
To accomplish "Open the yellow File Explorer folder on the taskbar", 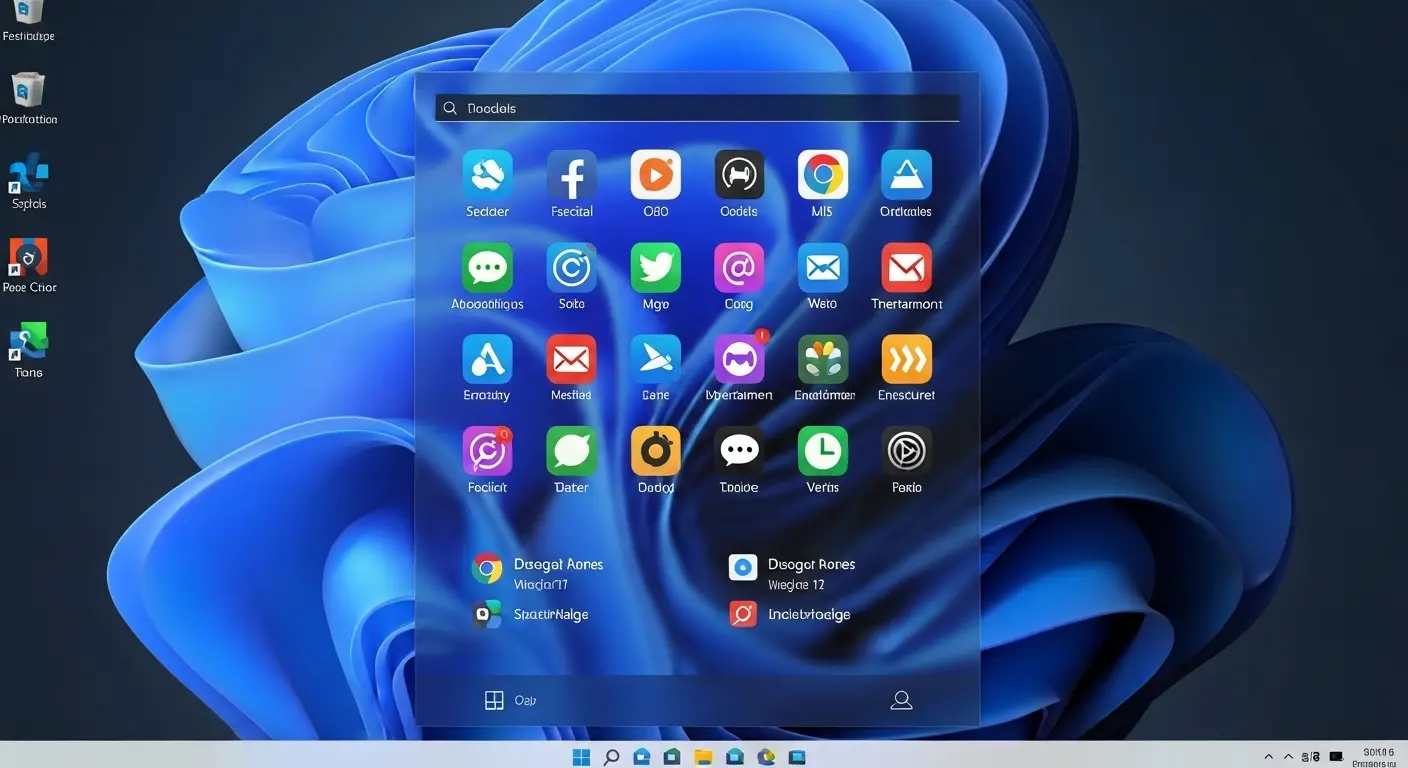I will (x=703, y=757).
